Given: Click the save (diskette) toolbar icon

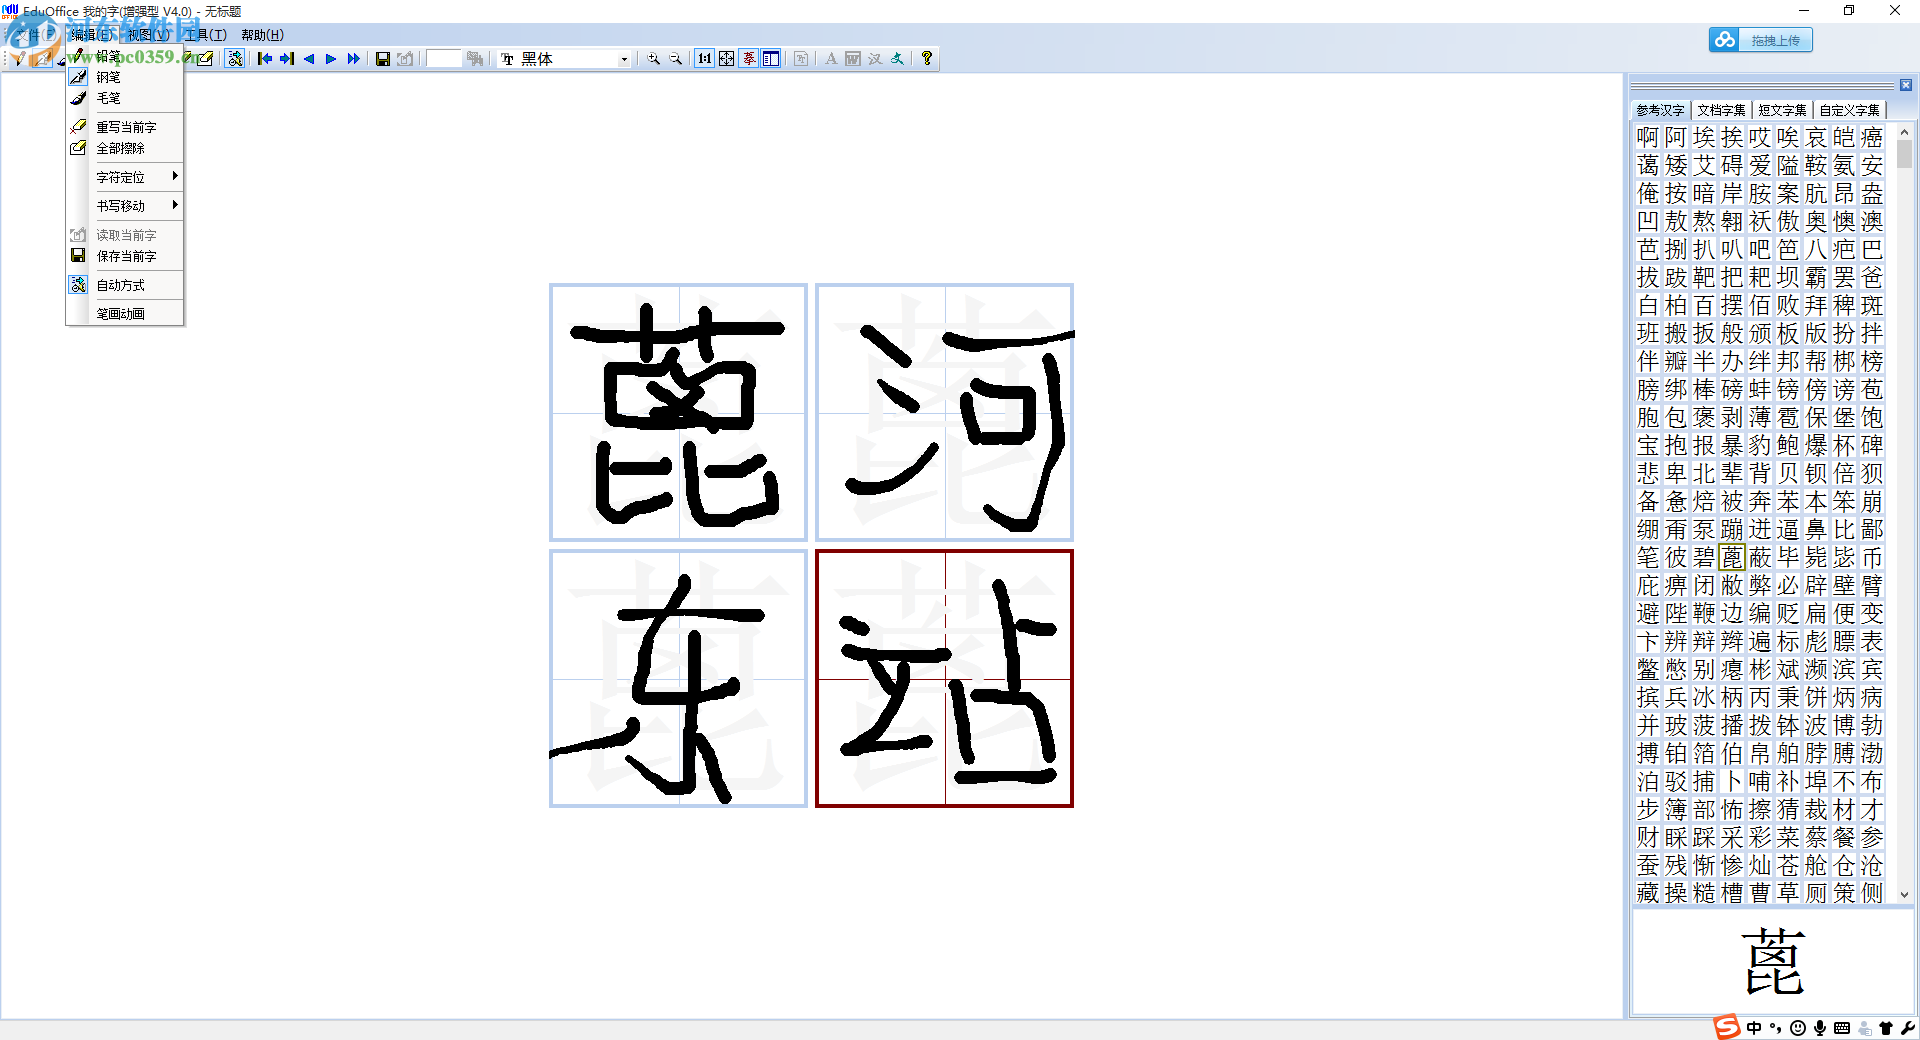Looking at the screenshot, I should (382, 58).
